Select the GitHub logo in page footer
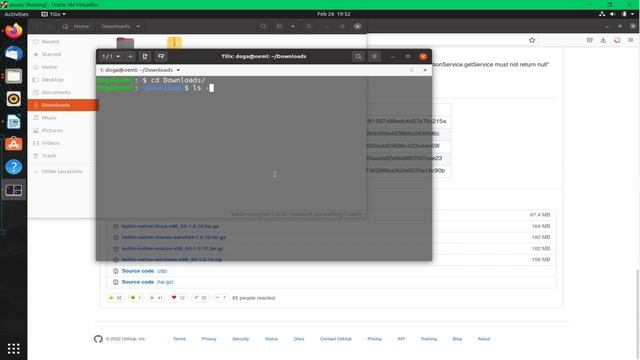640x360 pixels. coord(98,339)
